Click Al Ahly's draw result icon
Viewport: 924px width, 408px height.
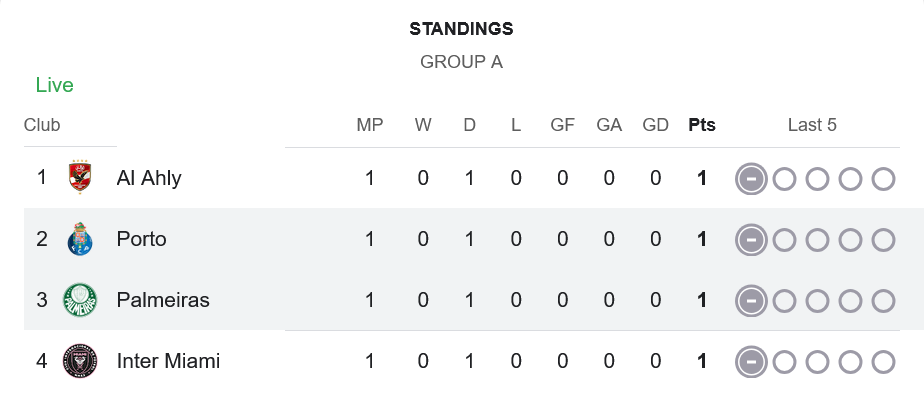coord(751,179)
